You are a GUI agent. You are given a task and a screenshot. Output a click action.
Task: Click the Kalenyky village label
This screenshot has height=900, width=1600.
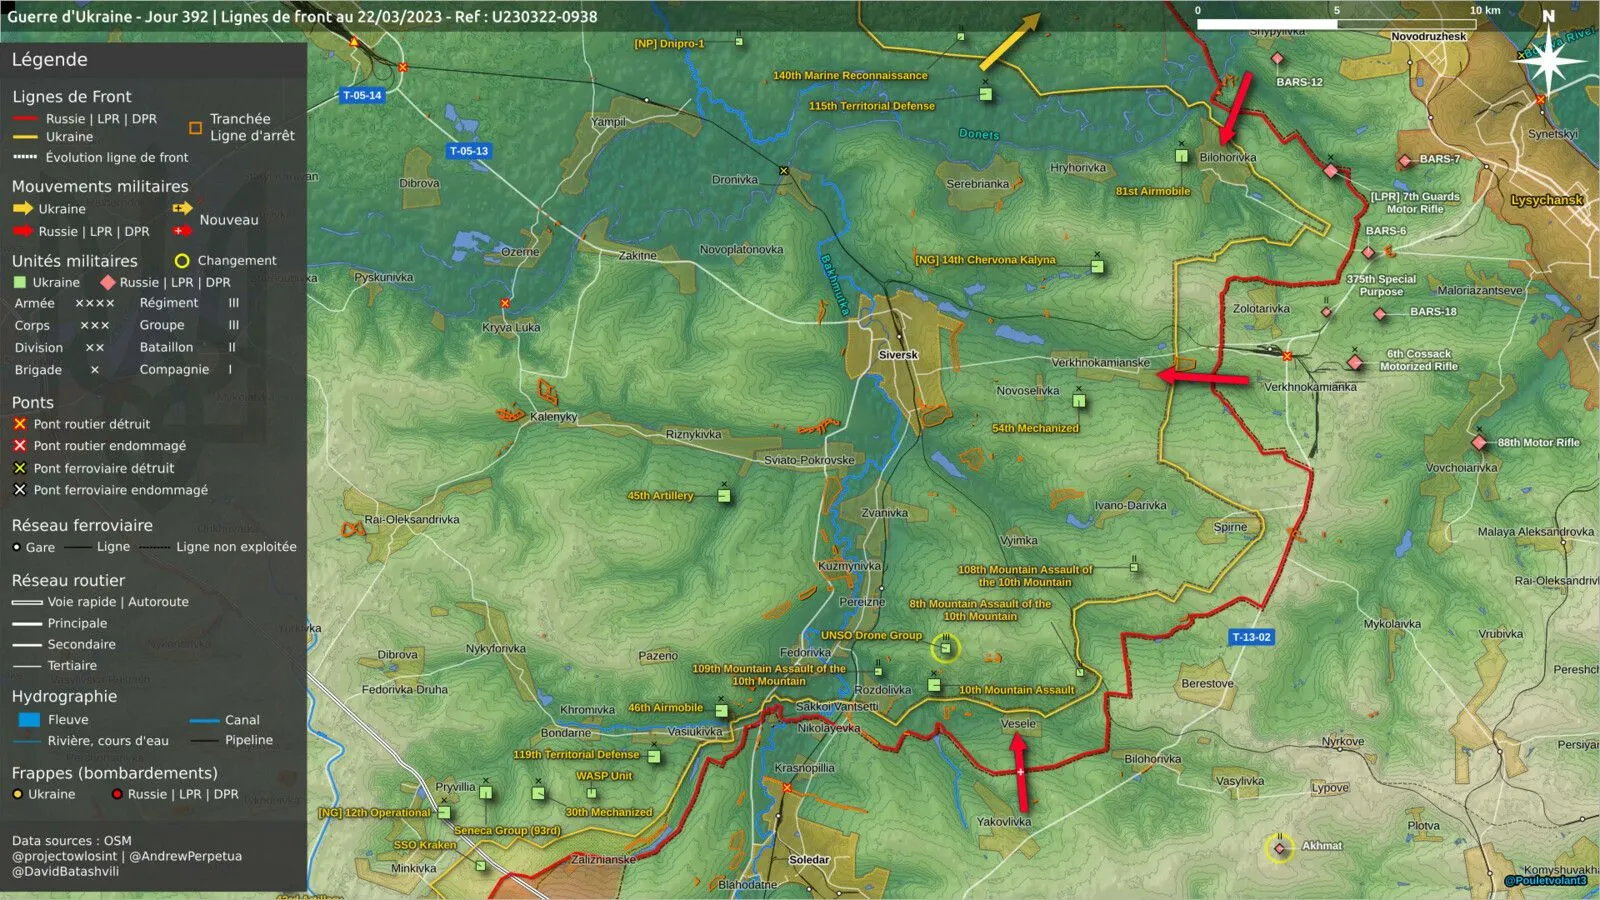coord(553,417)
